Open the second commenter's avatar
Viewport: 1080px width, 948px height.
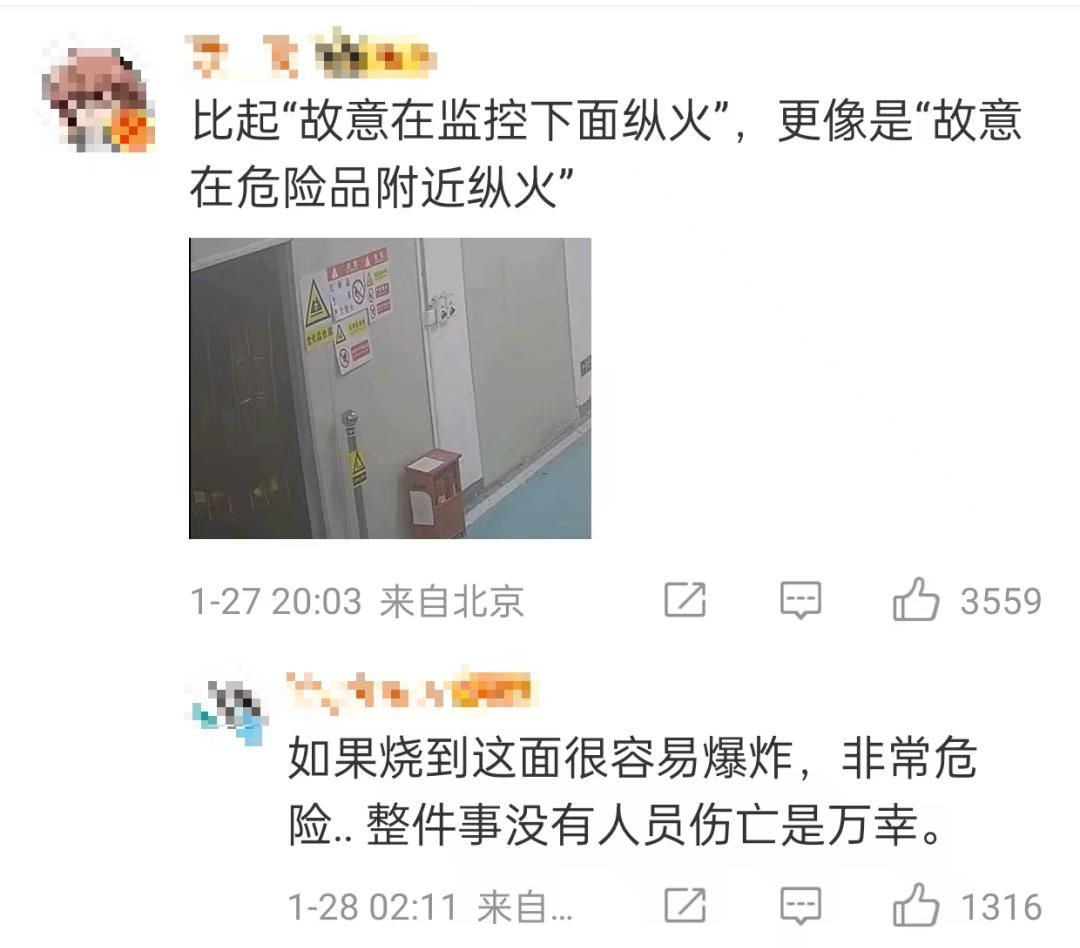pyautogui.click(x=230, y=712)
